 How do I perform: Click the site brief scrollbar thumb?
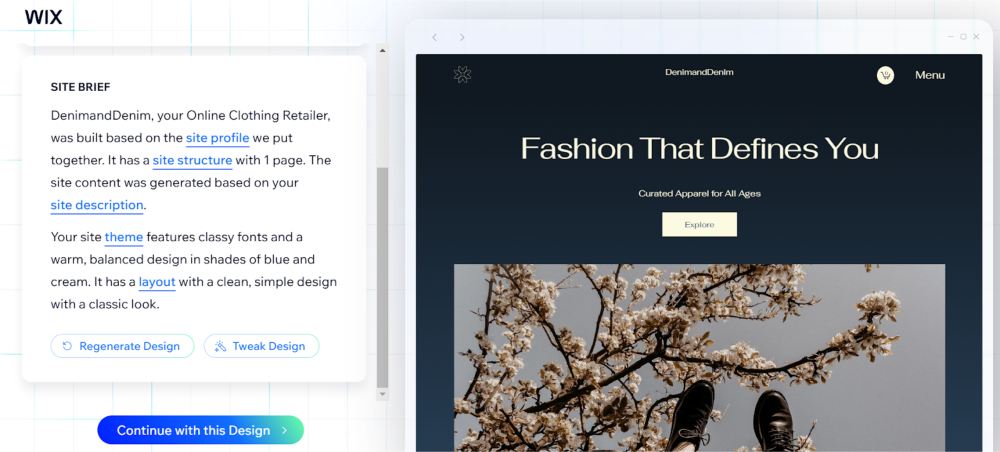tap(383, 278)
